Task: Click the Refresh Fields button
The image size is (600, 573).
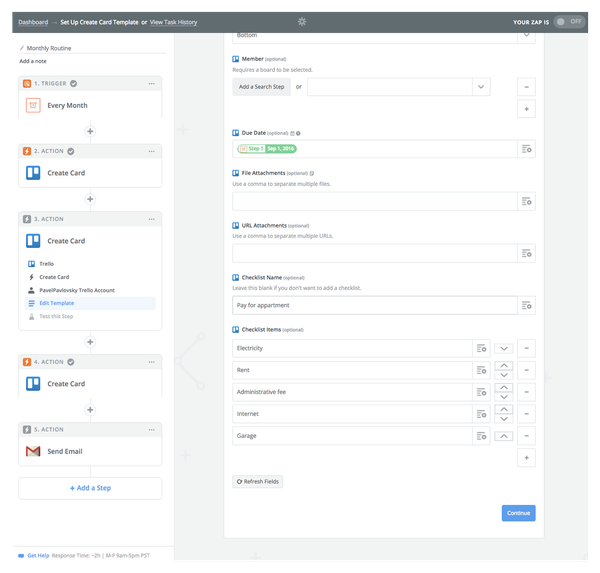Action: [258, 482]
